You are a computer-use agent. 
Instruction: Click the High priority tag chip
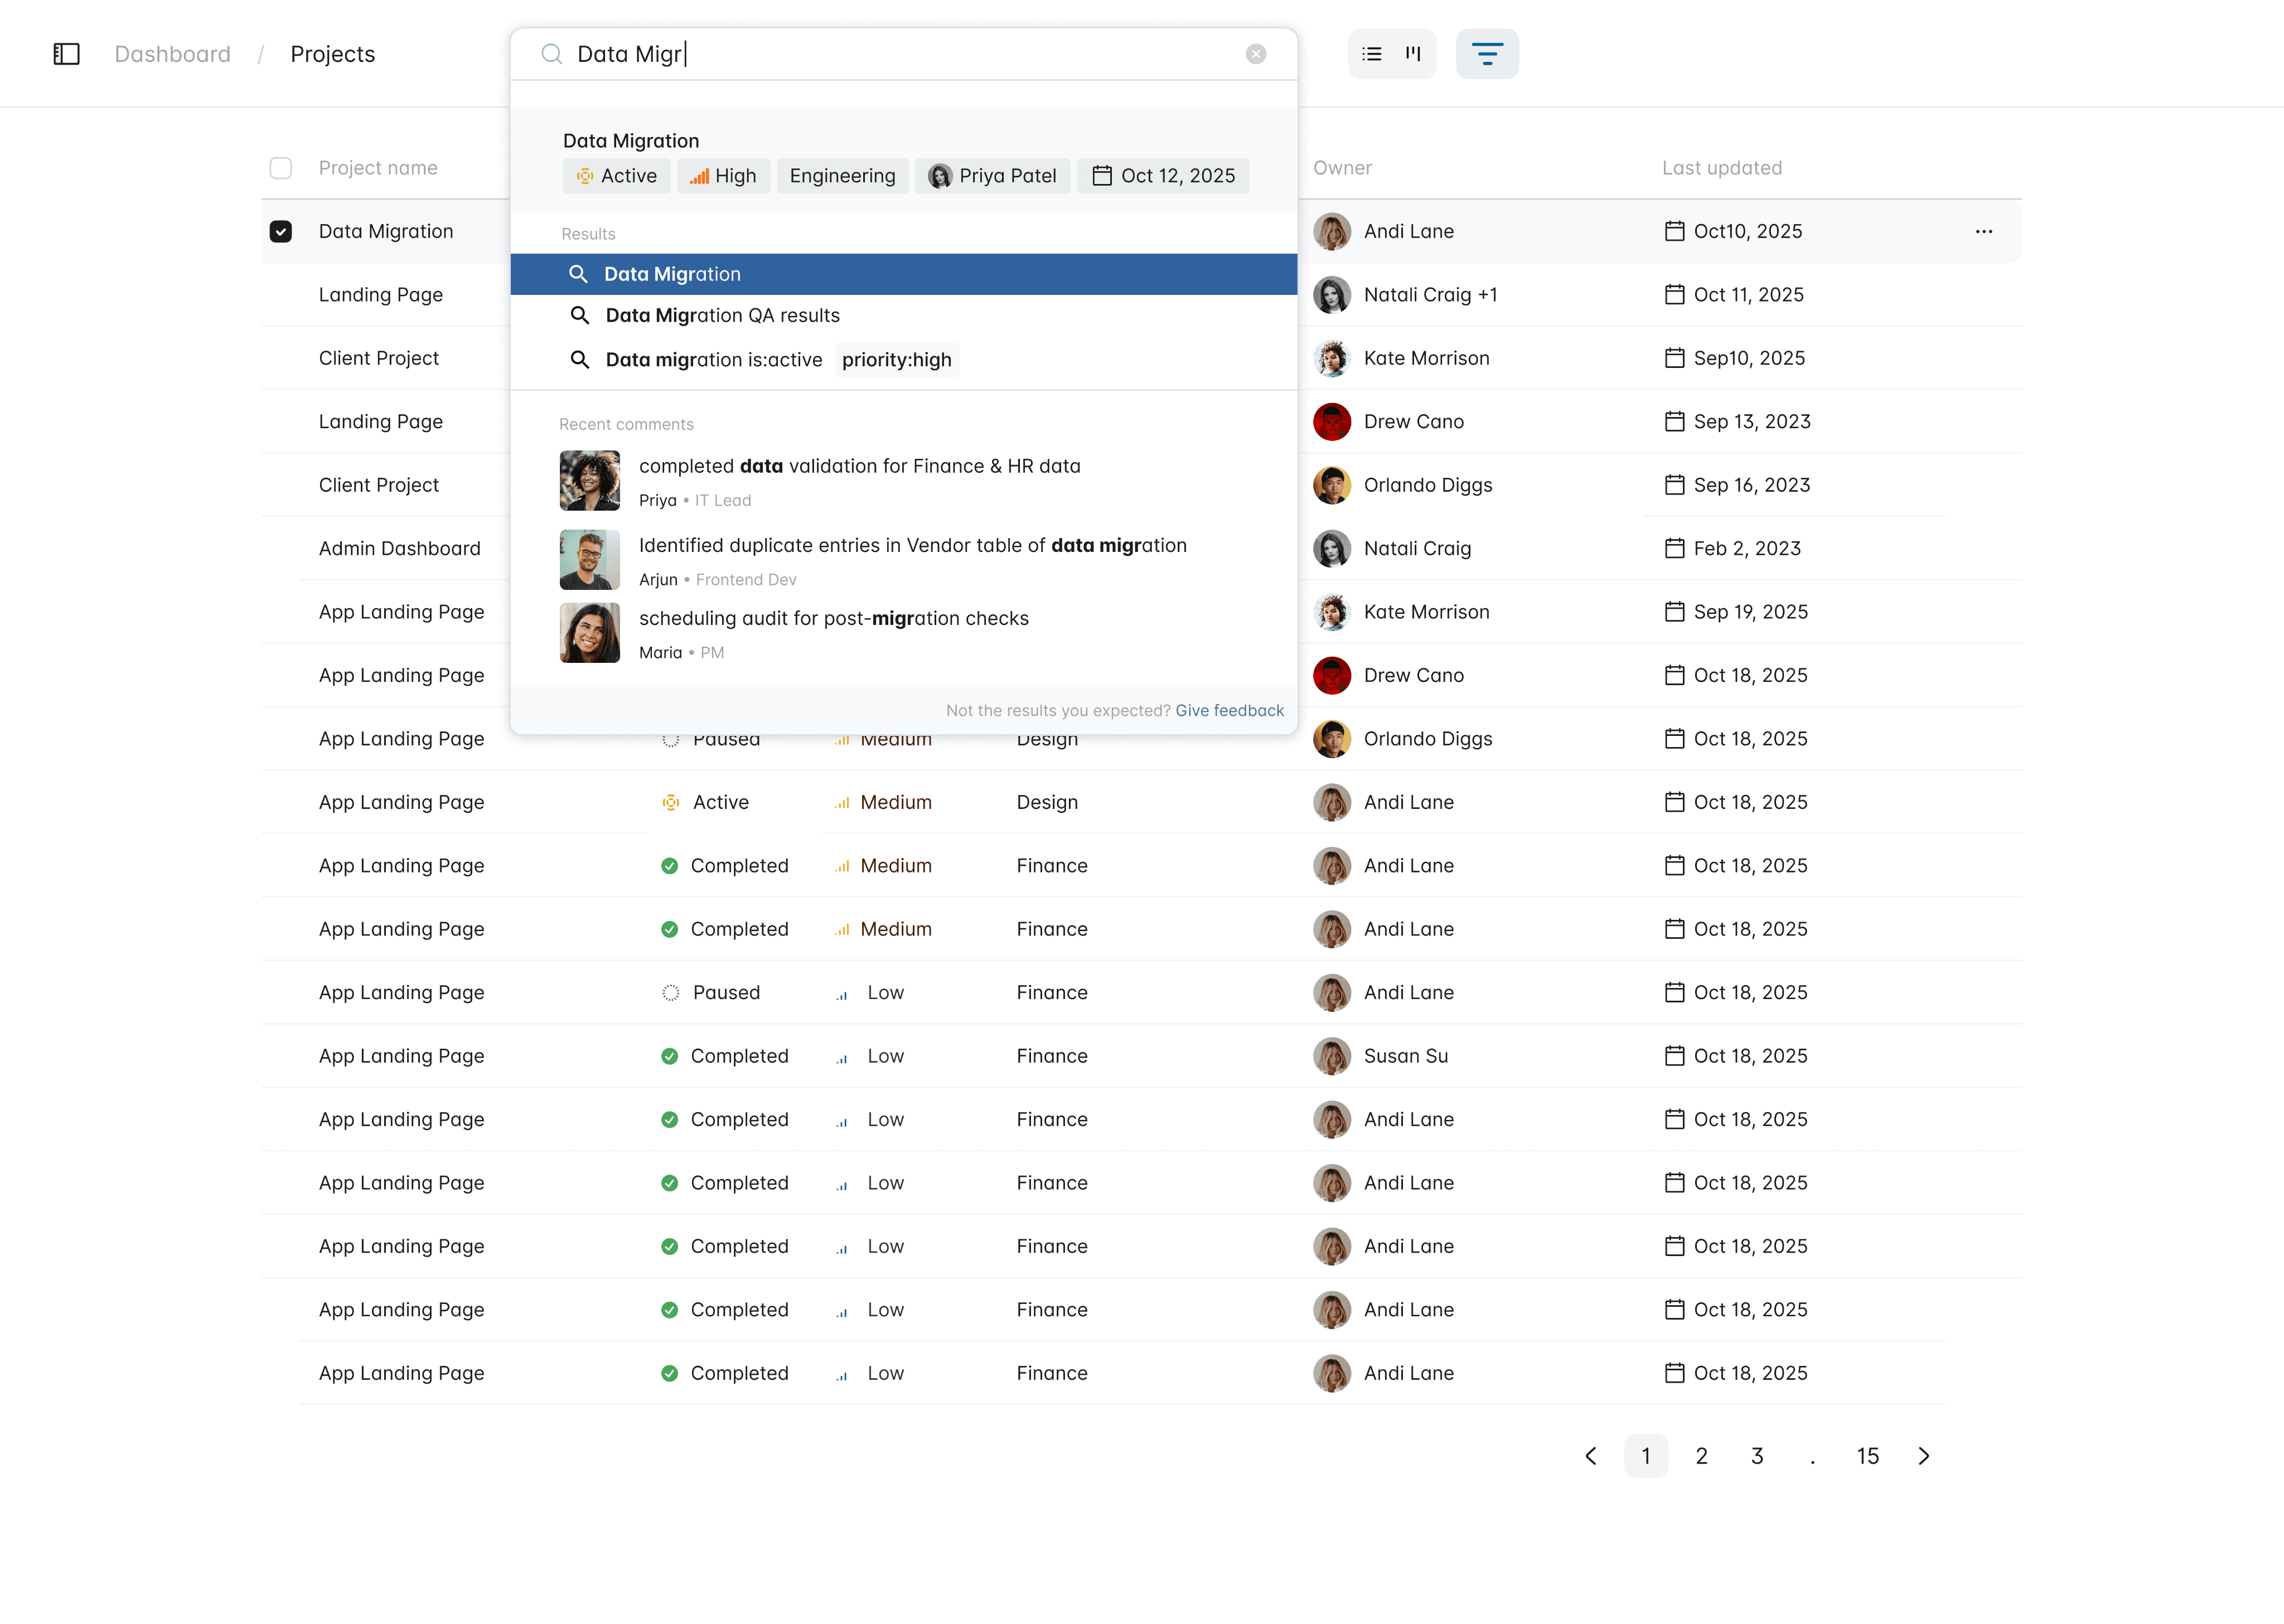(723, 176)
